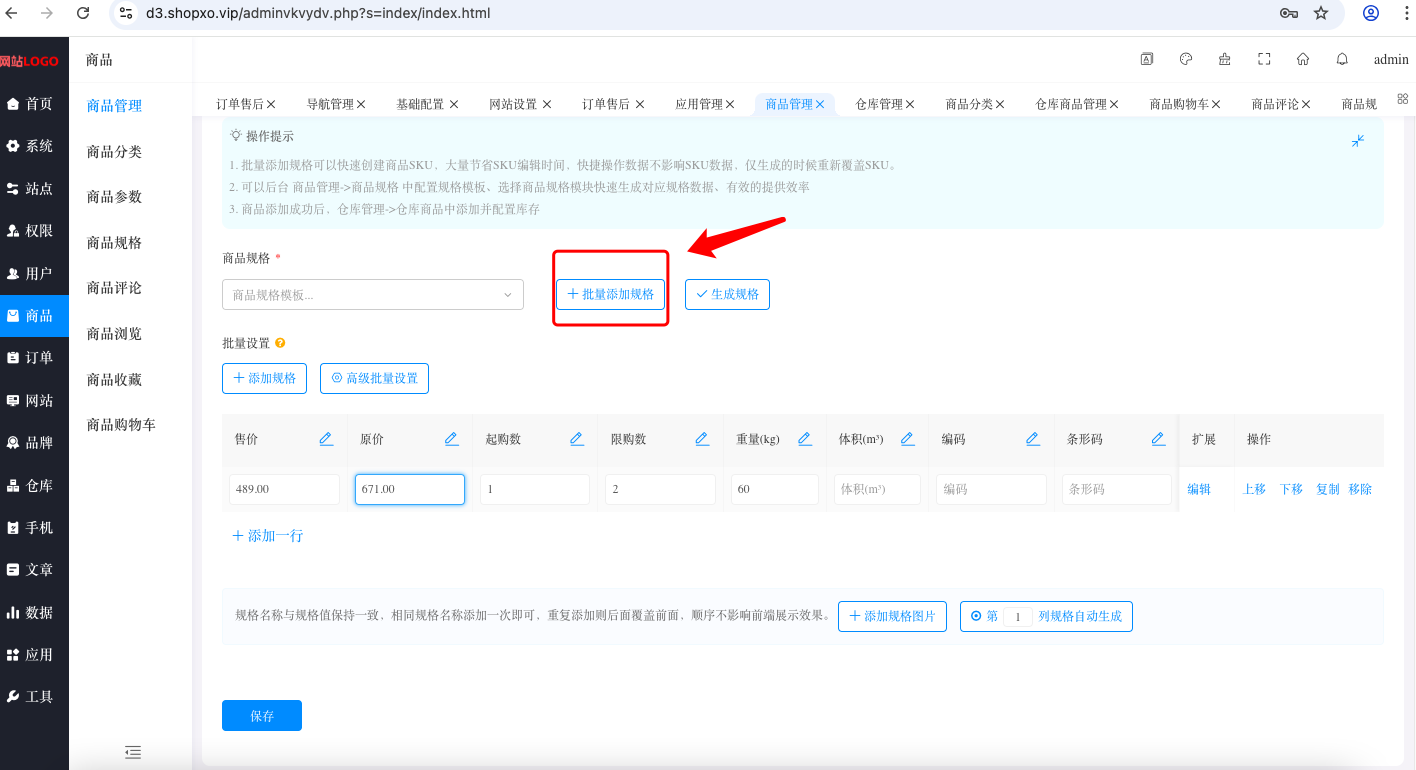Click the 生成规格 button
This screenshot has height=770, width=1416.
pyautogui.click(x=727, y=294)
